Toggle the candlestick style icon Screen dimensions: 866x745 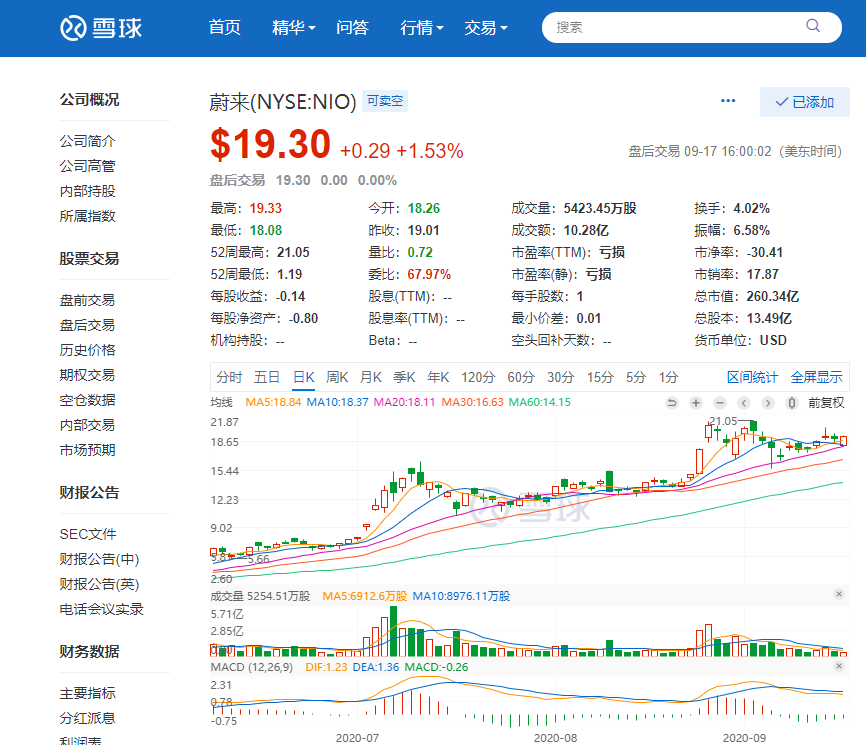click(791, 403)
